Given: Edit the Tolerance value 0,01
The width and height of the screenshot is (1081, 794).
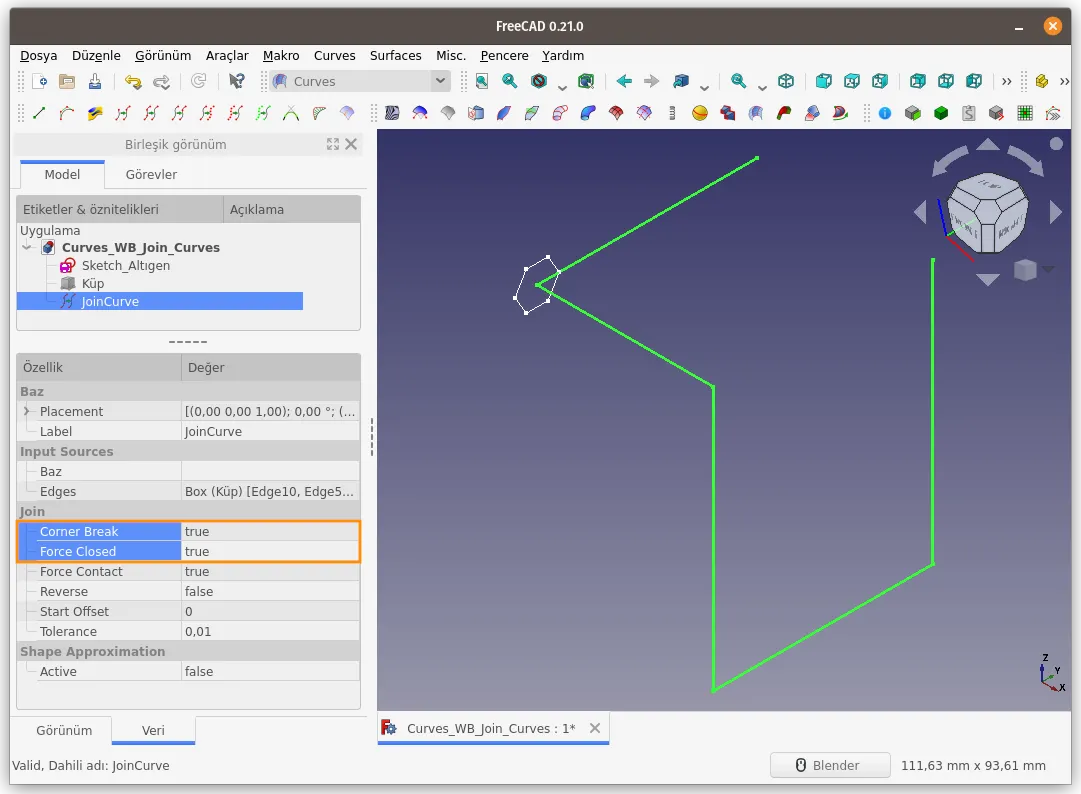Looking at the screenshot, I should point(270,631).
